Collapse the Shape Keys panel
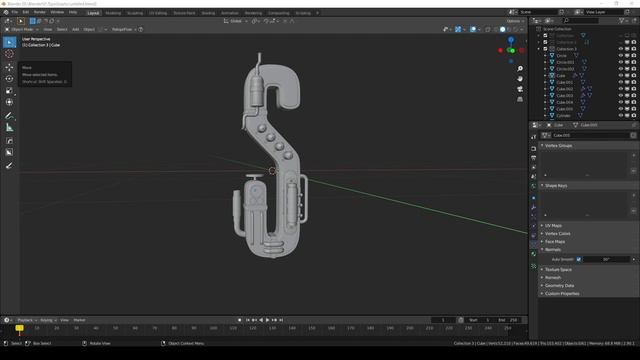The width and height of the screenshot is (640, 360). click(556, 186)
